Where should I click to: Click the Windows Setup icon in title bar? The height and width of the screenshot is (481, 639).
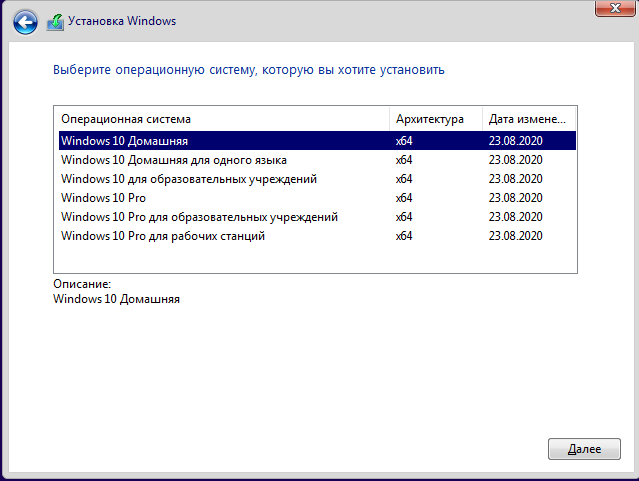pyautogui.click(x=55, y=22)
